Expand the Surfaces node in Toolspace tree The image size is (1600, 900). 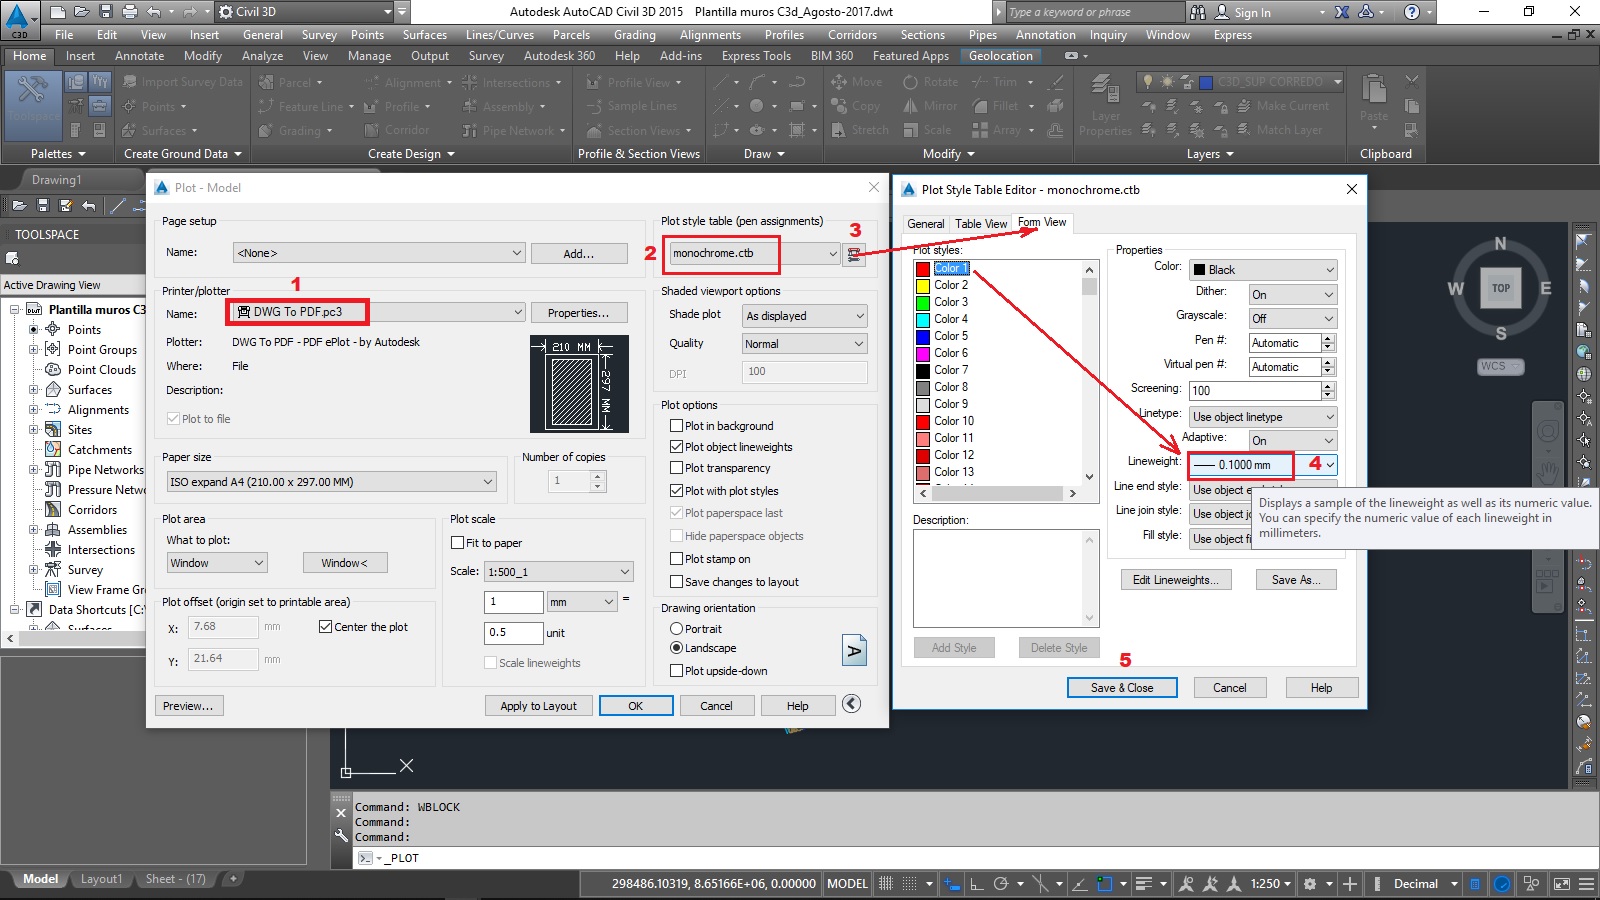tap(33, 390)
